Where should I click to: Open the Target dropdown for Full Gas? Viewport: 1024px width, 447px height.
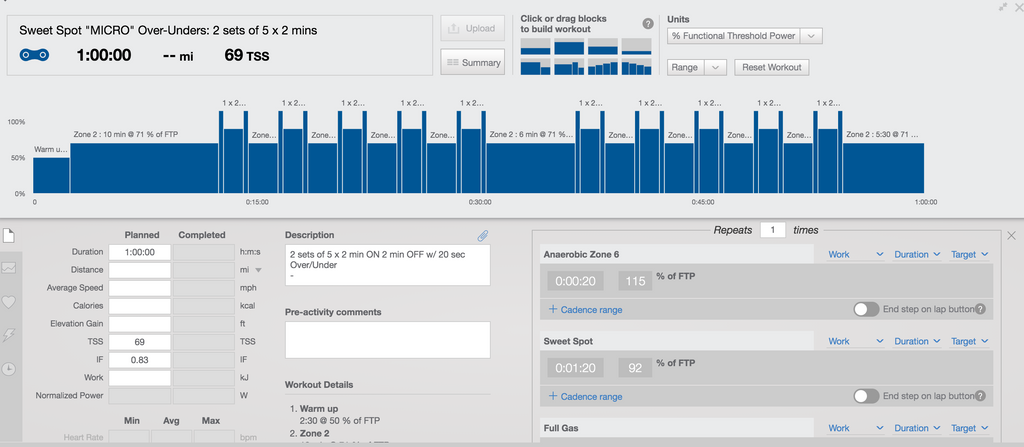(x=970, y=428)
